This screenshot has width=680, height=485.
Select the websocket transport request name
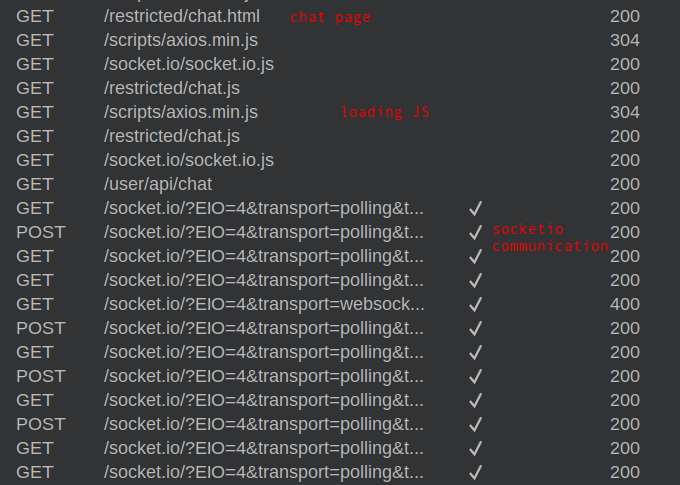[x=263, y=304]
